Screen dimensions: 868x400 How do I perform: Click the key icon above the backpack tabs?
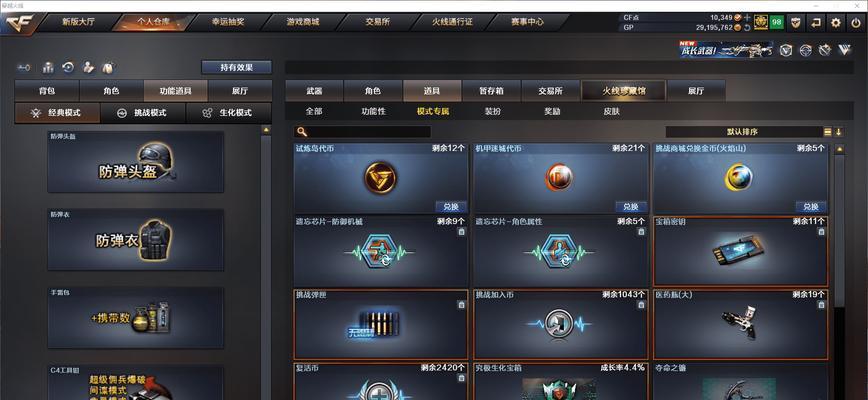23,67
